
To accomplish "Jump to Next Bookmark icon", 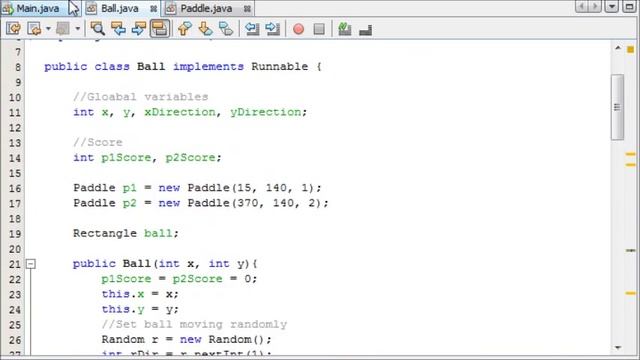I will point(205,29).
